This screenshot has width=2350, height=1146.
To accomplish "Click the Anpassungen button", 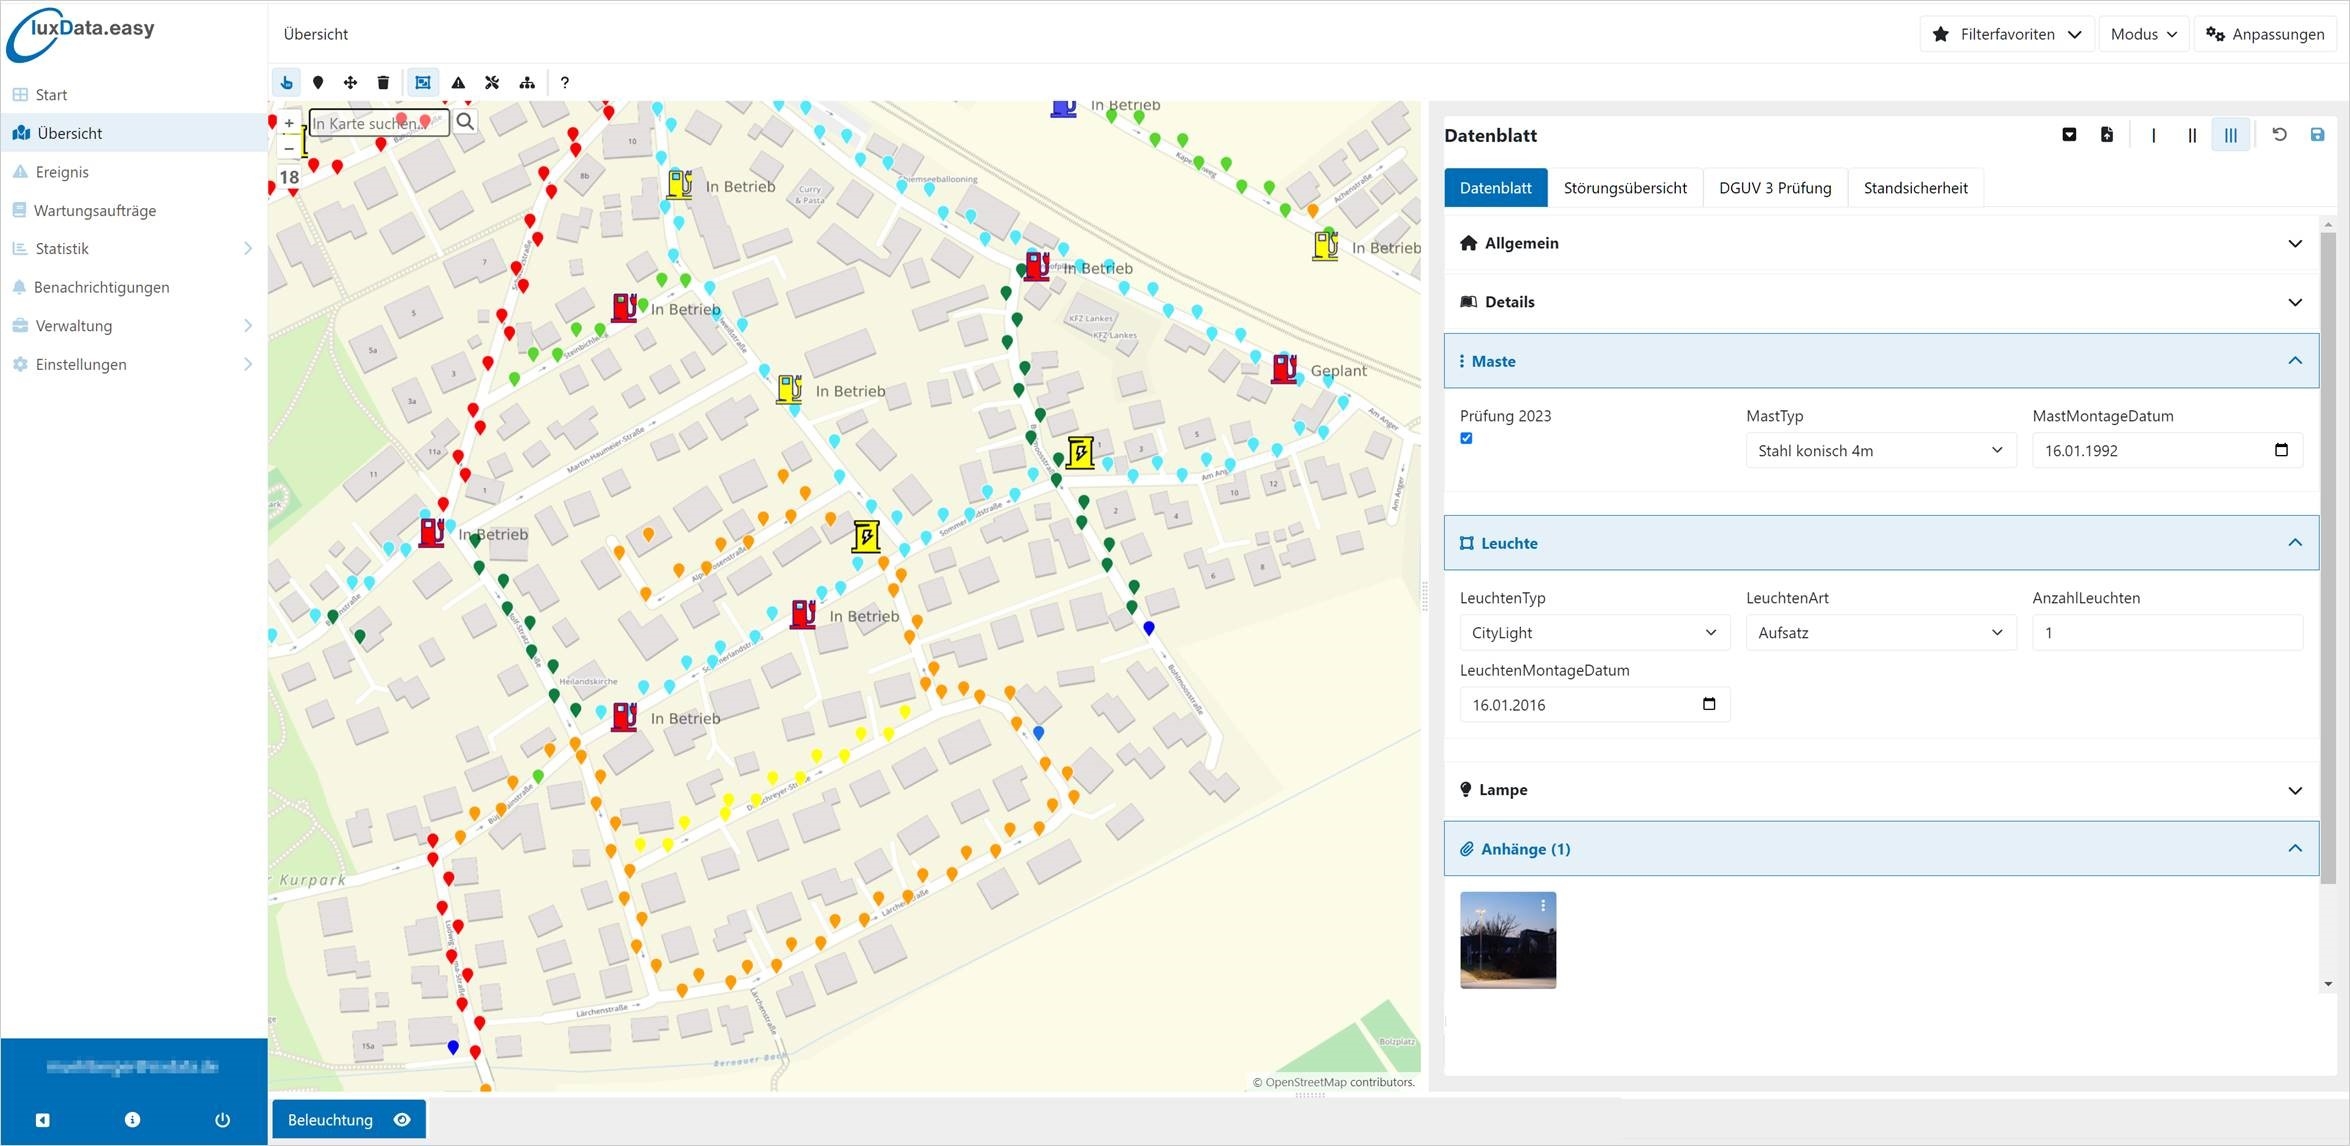I will [x=2265, y=34].
